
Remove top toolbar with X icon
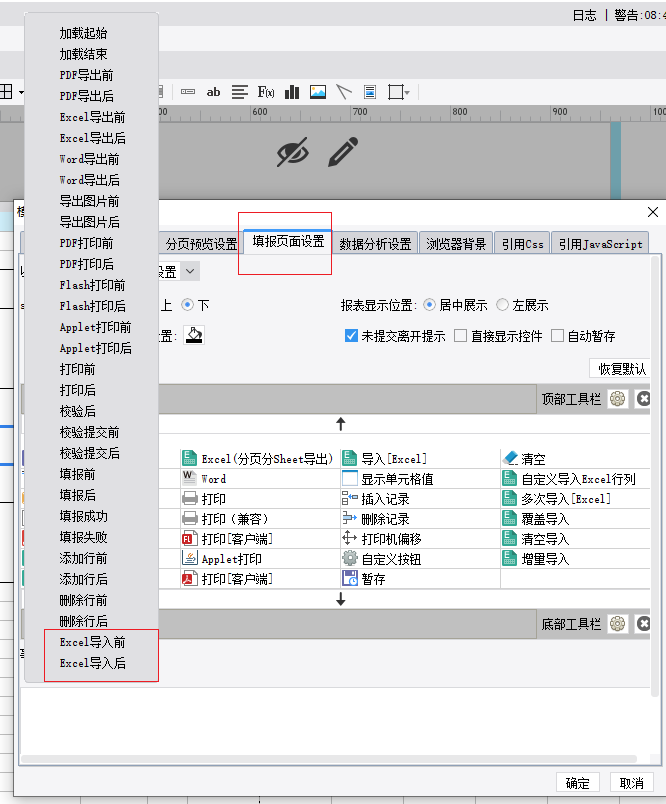click(643, 398)
